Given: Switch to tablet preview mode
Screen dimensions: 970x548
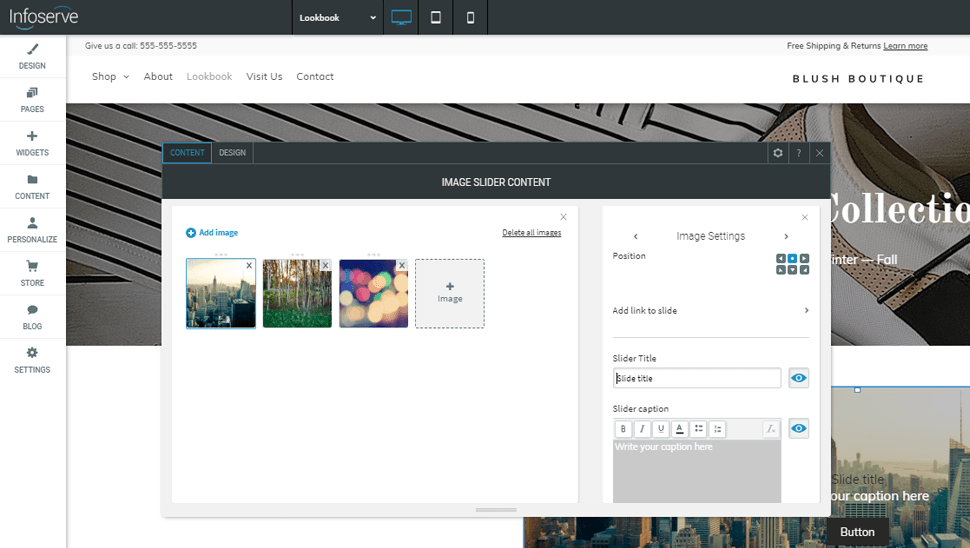Looking at the screenshot, I should pos(436,17).
